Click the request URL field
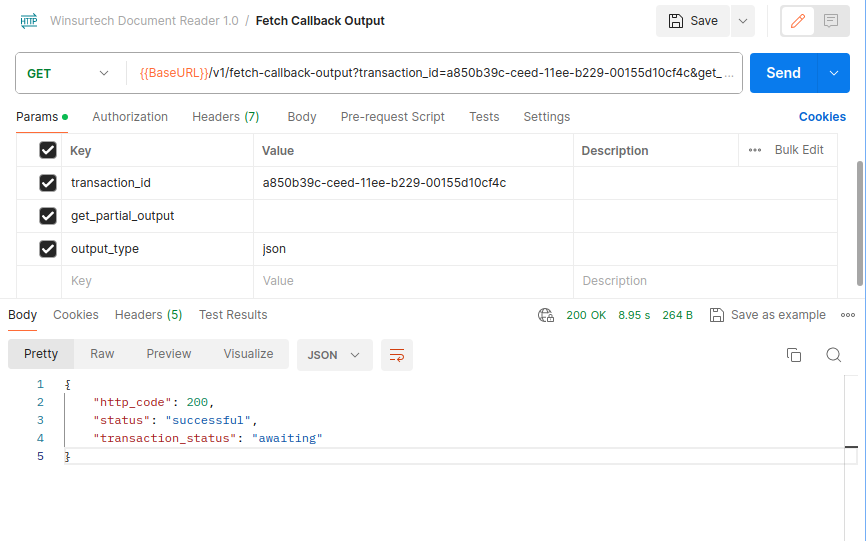The height and width of the screenshot is (541, 867). pos(434,73)
